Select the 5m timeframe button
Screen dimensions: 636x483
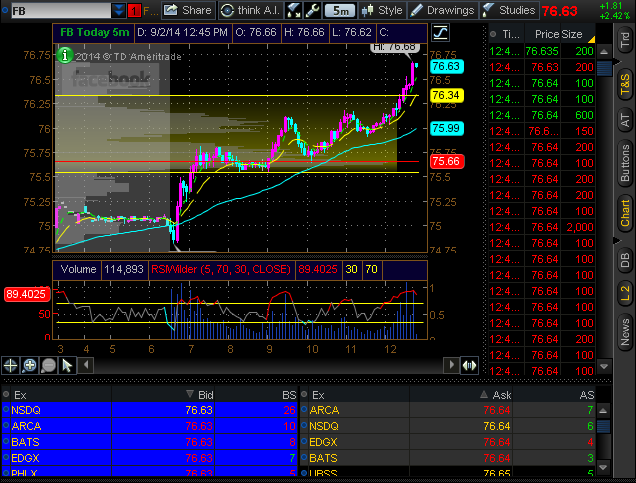pos(340,11)
